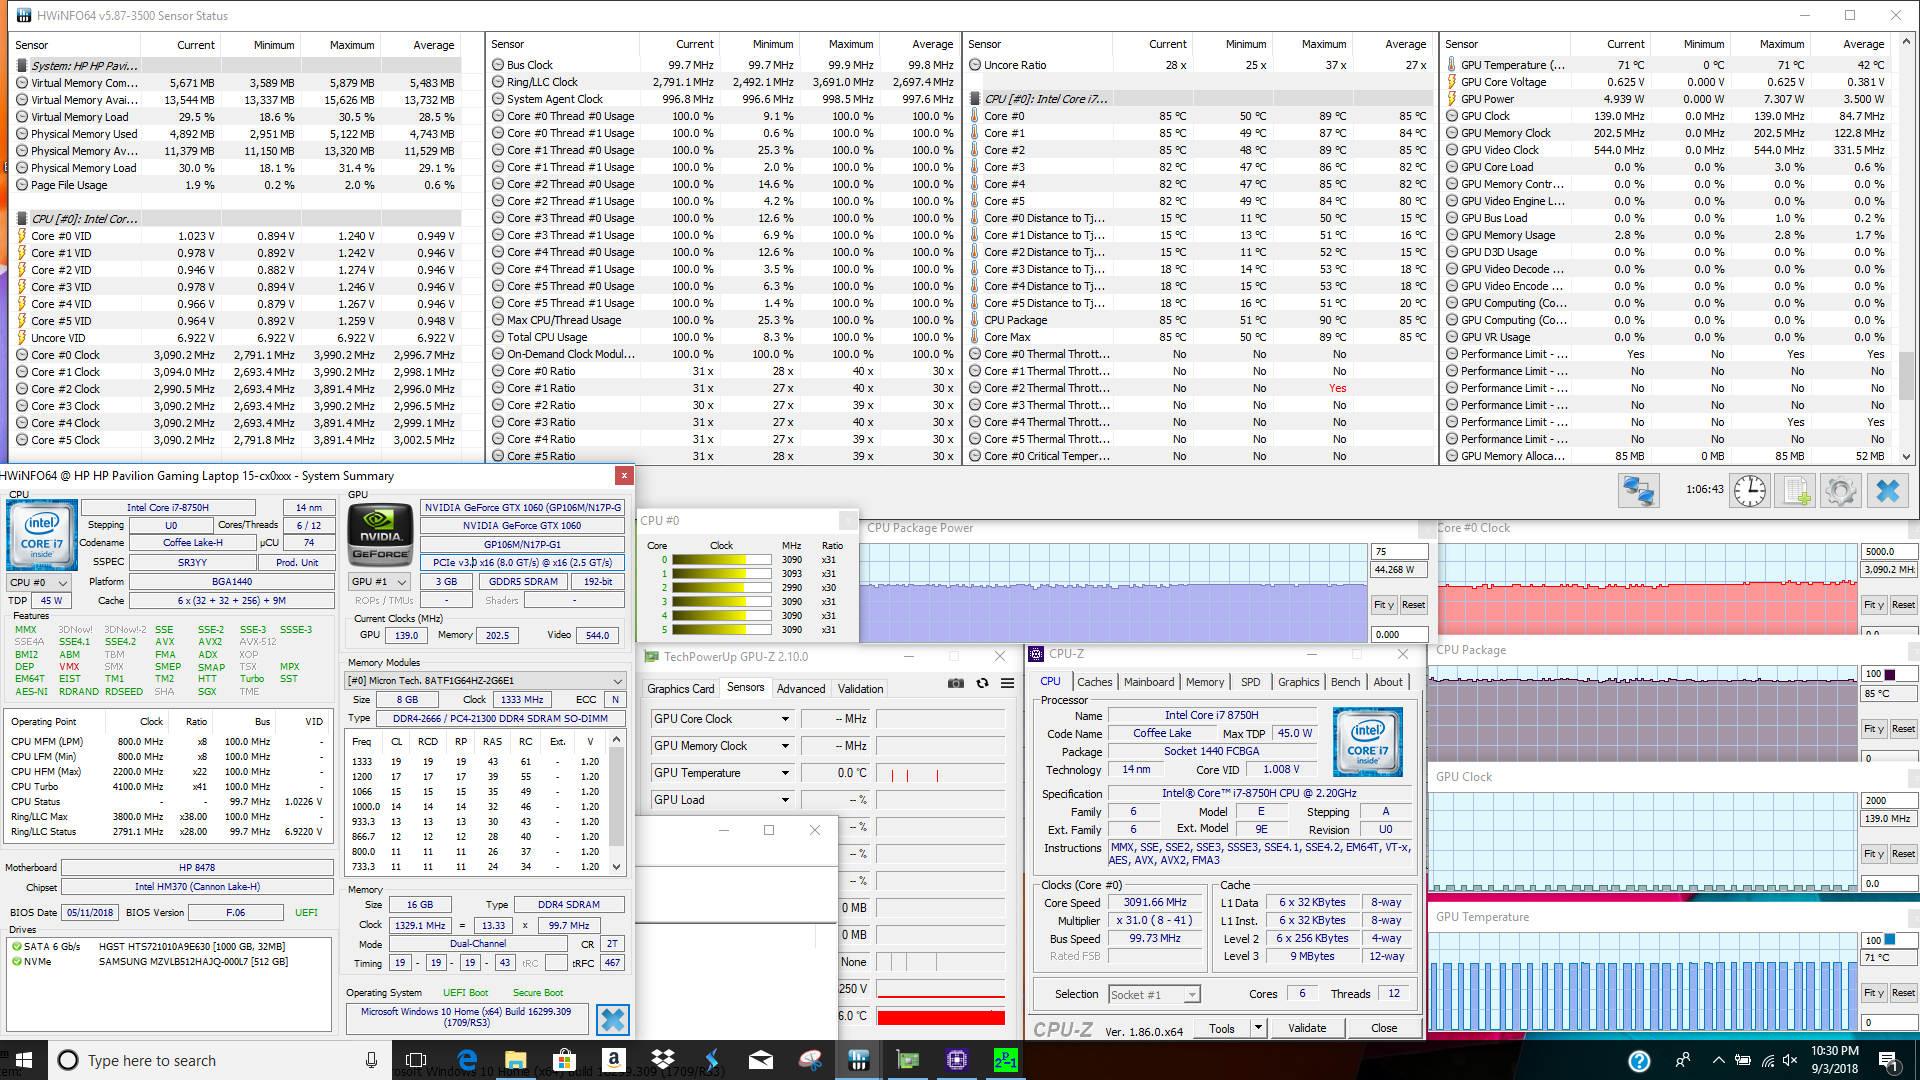
Task: Open the Graphics Card tab in GPU-Z
Action: [680, 689]
